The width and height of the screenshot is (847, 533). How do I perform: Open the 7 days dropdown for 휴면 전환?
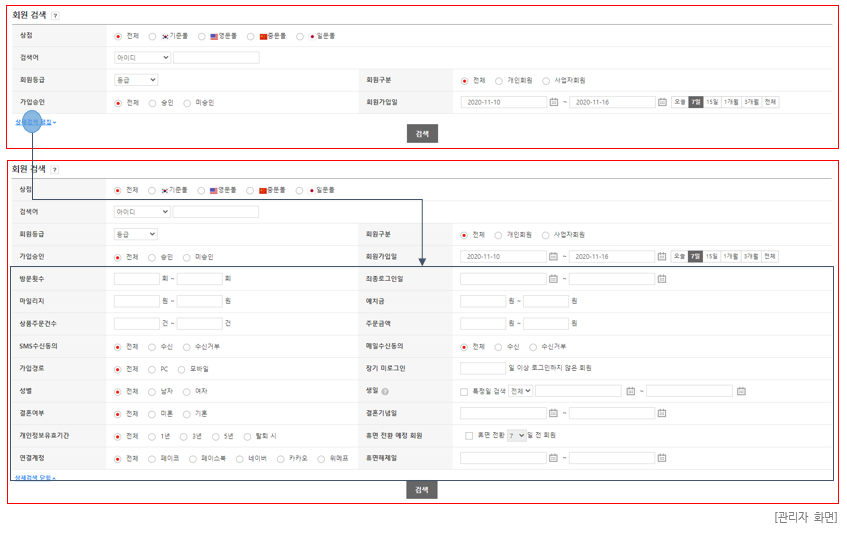[516, 435]
